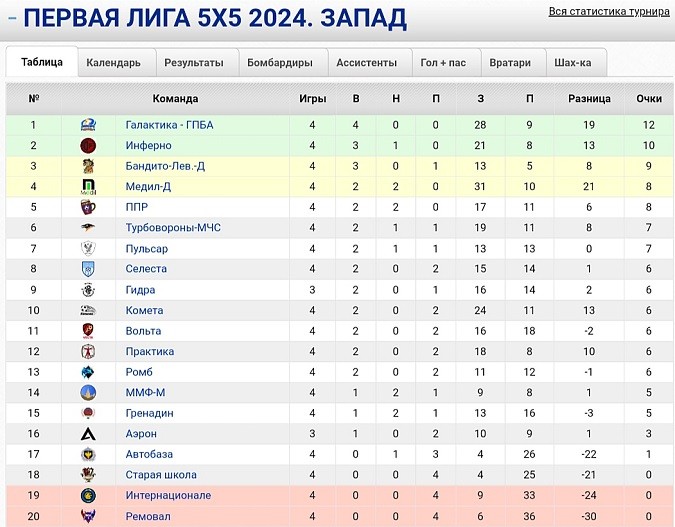
Task: Click the Комета team logo icon
Action: pyautogui.click(x=88, y=311)
